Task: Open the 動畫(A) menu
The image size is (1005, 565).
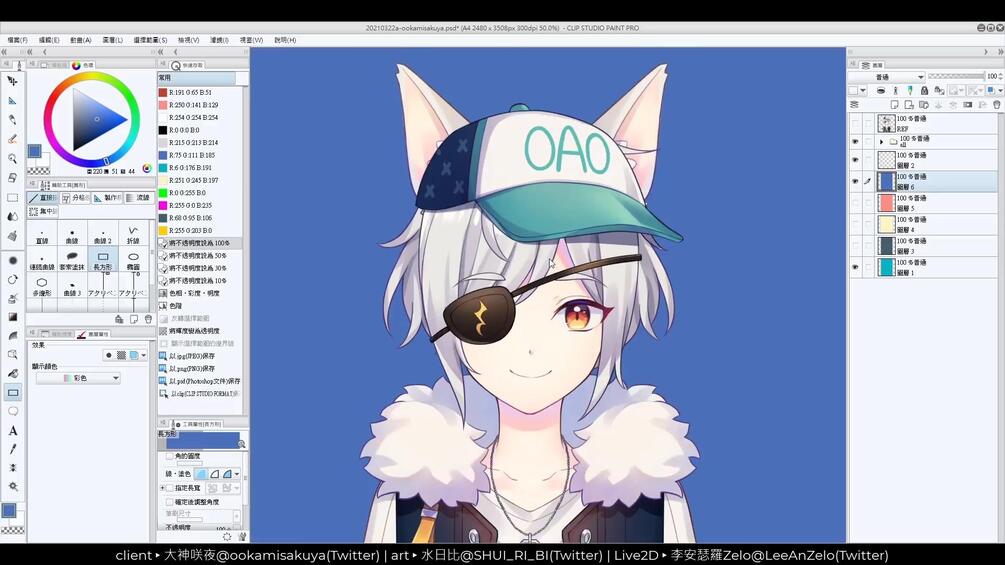Action: (81, 40)
